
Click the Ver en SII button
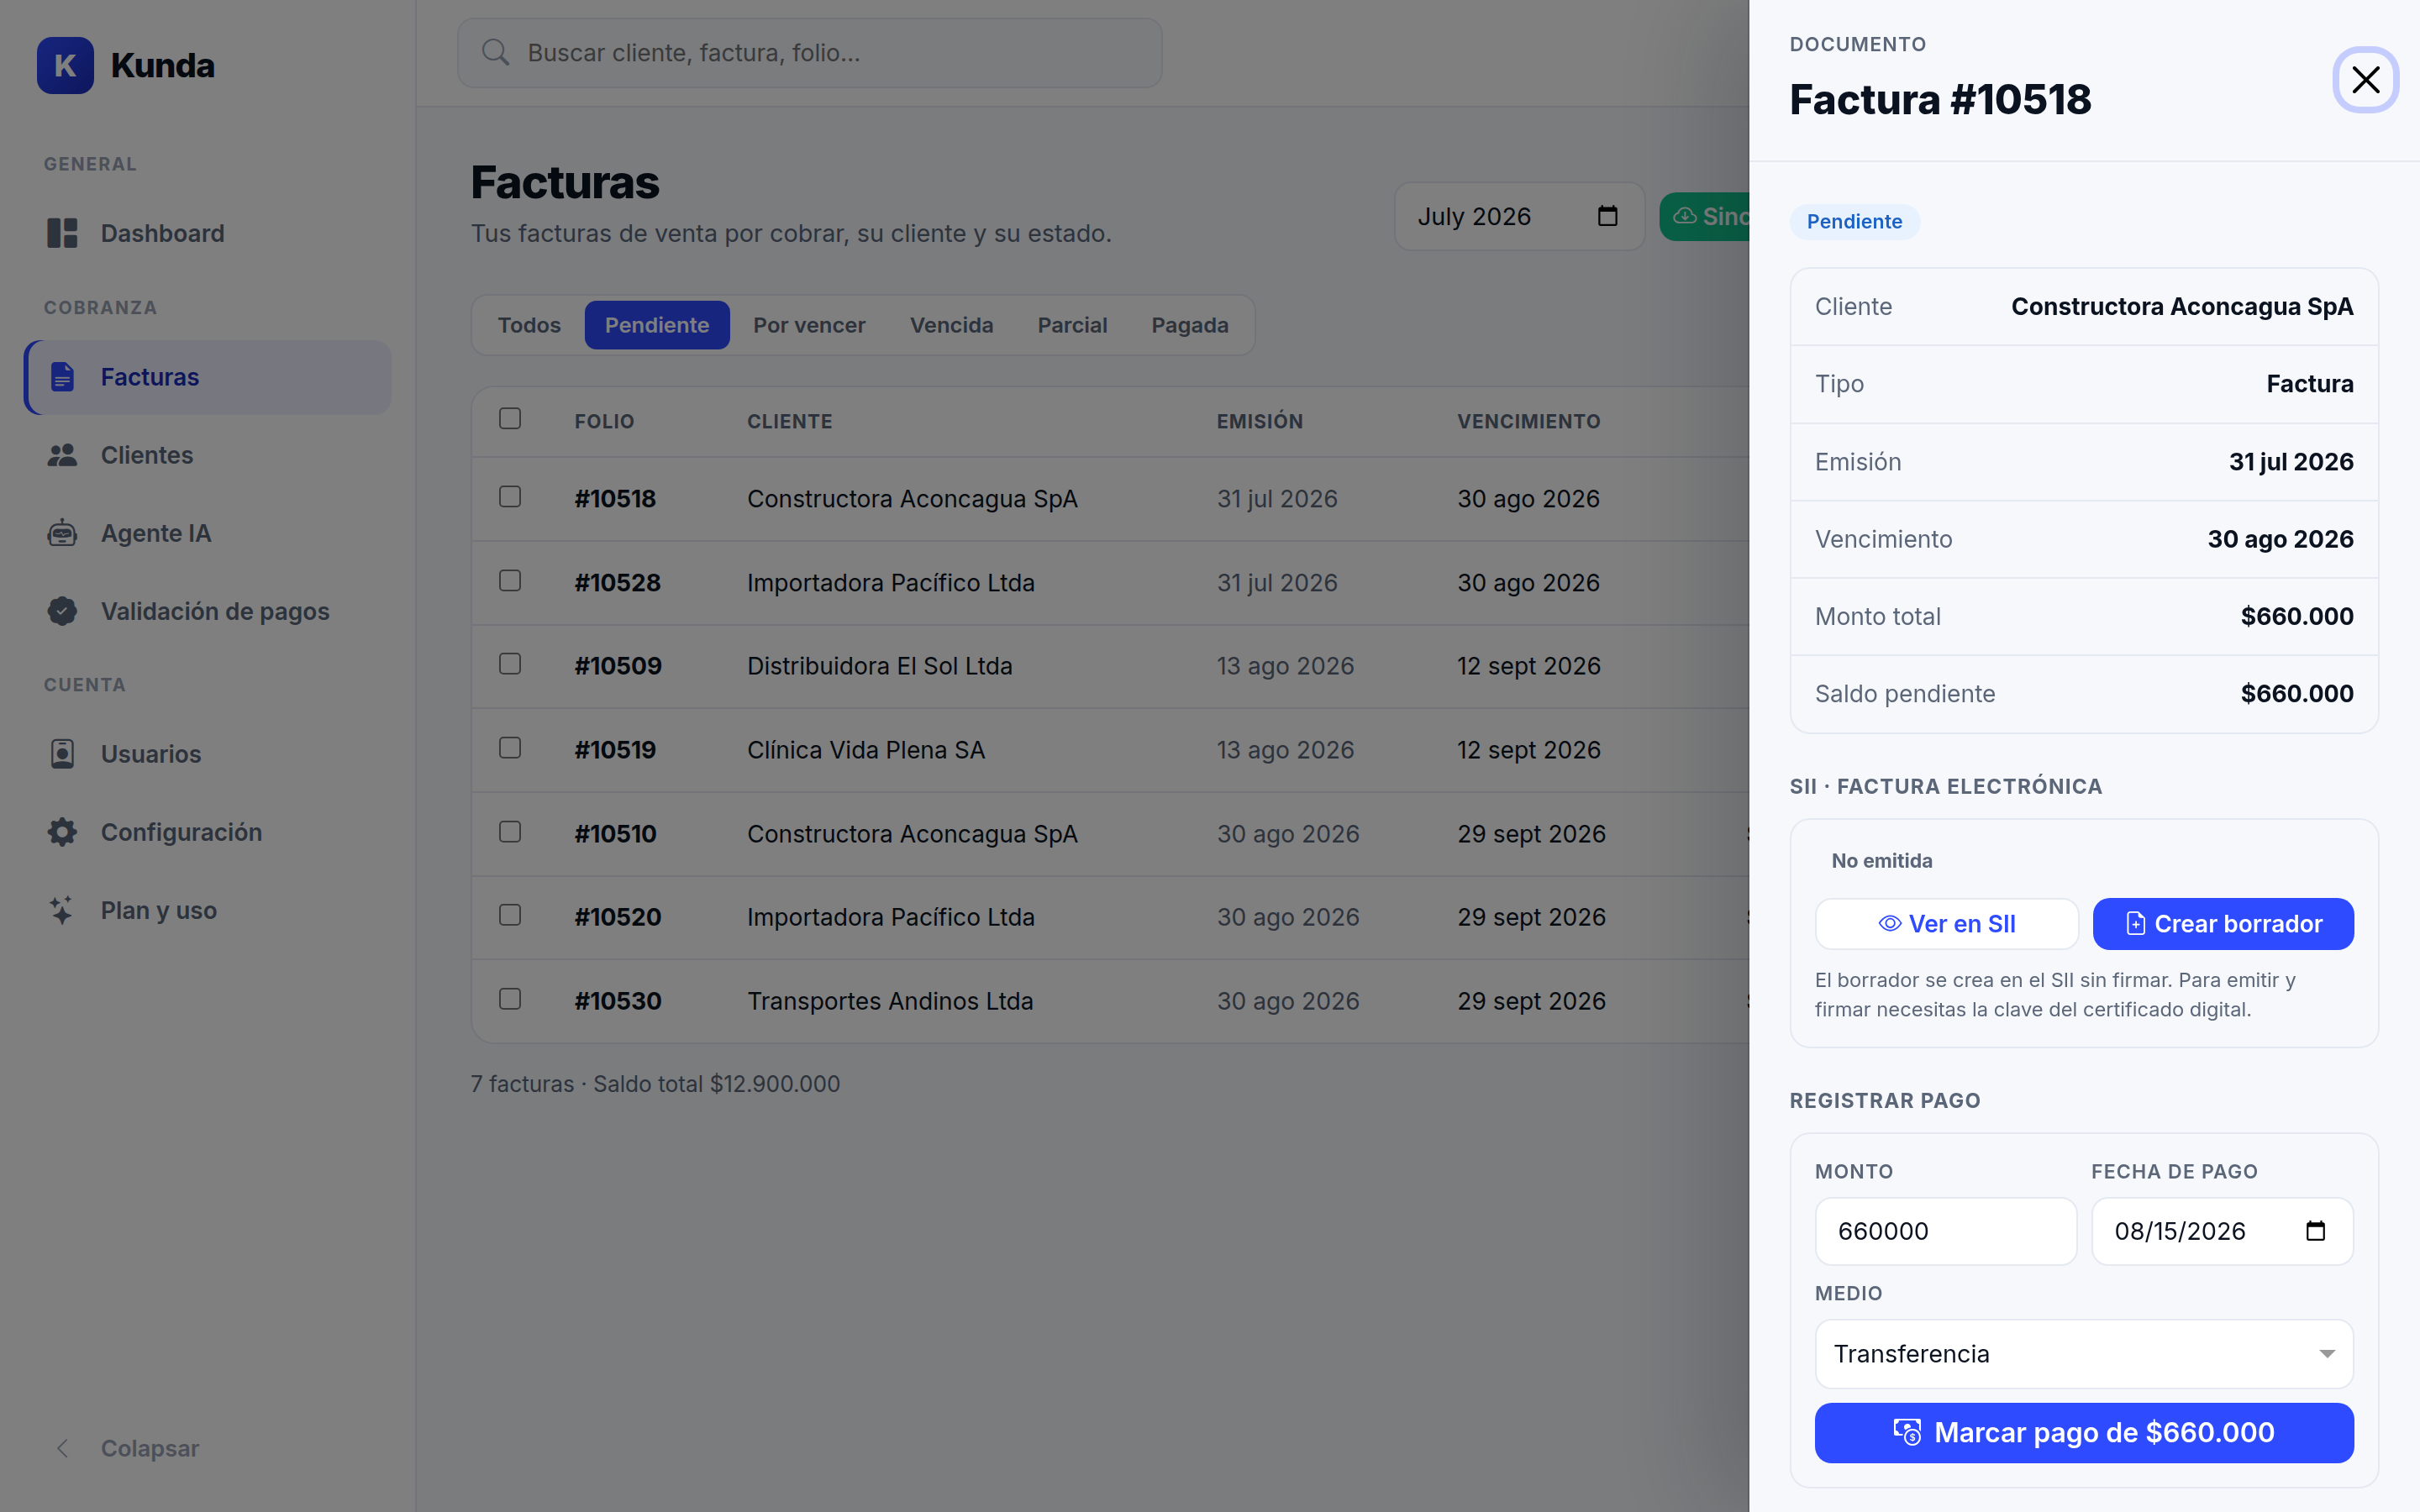[1946, 924]
